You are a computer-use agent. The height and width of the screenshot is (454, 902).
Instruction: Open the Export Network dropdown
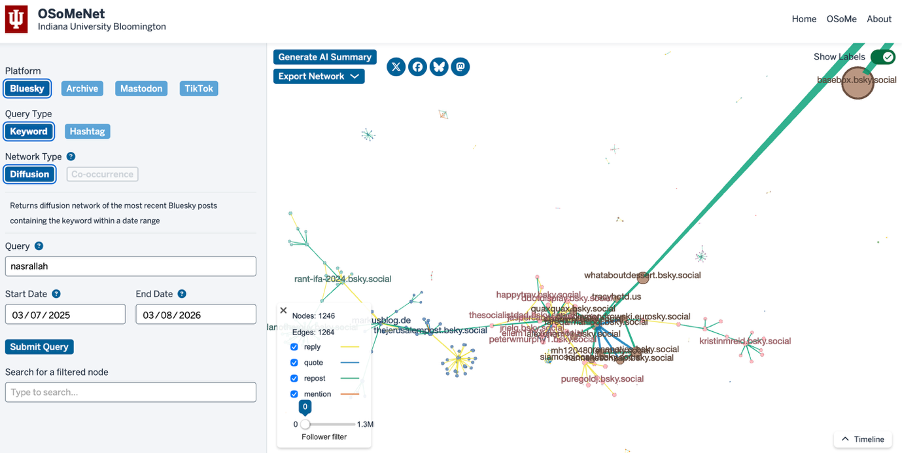click(319, 76)
